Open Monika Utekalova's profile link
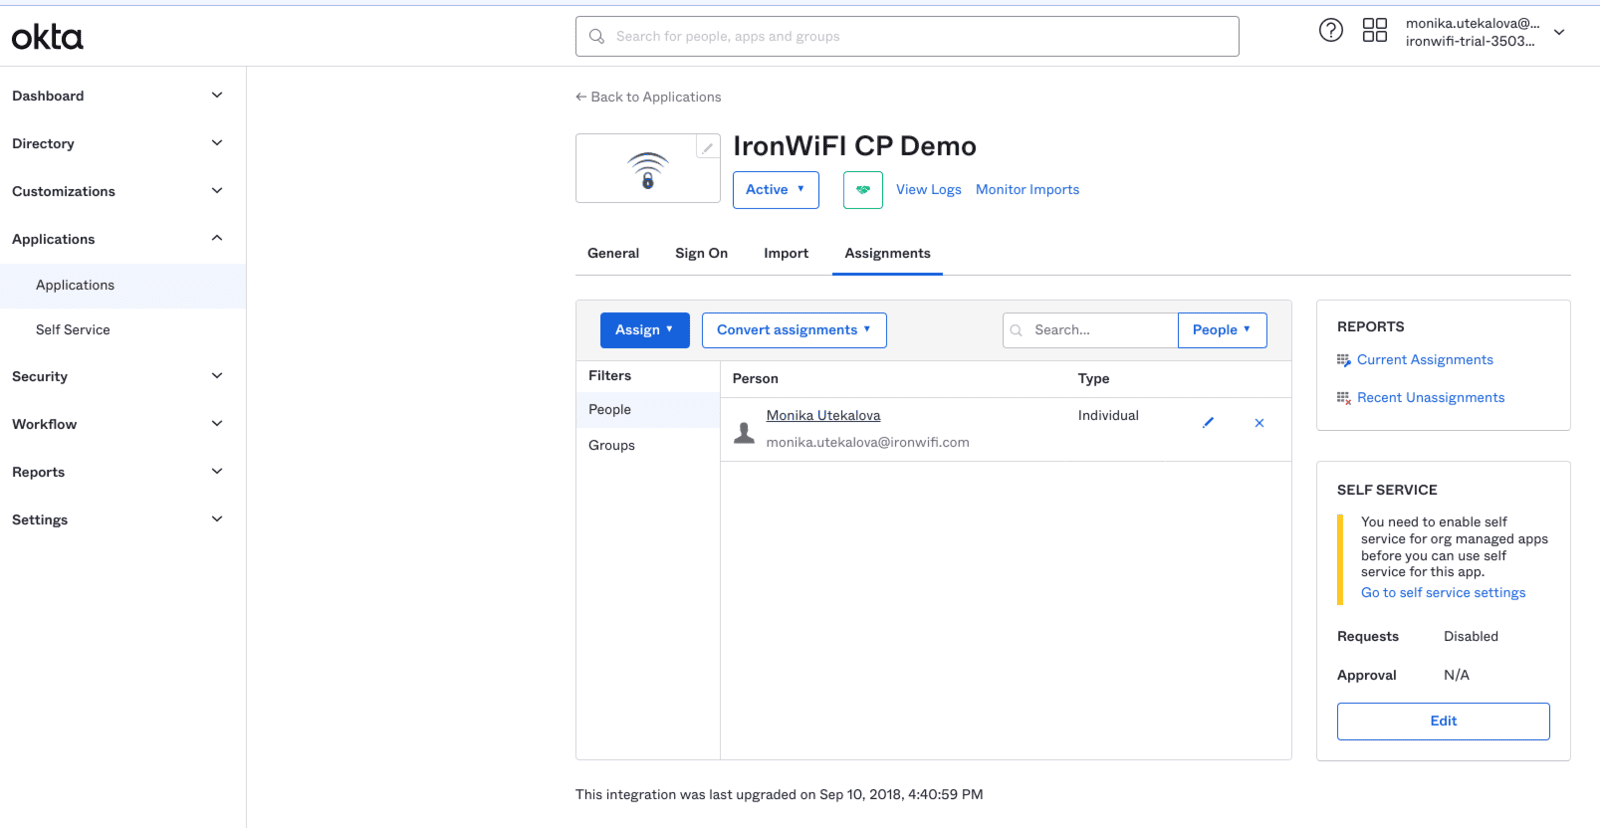1600x828 pixels. (823, 416)
